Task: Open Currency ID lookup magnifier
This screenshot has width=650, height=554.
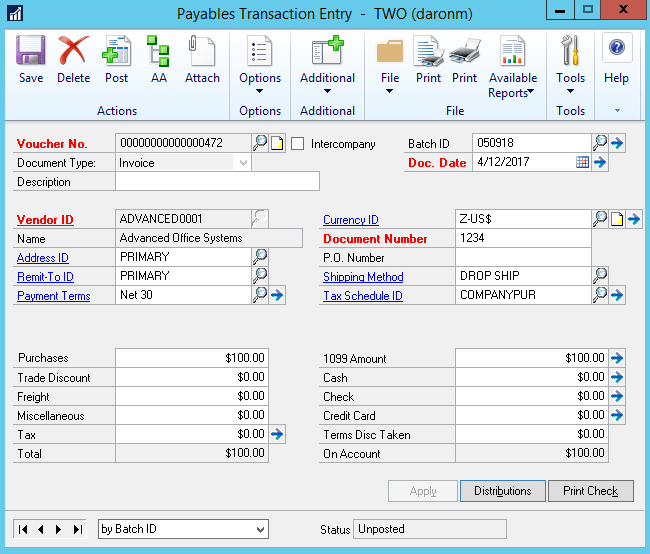Action: [600, 219]
